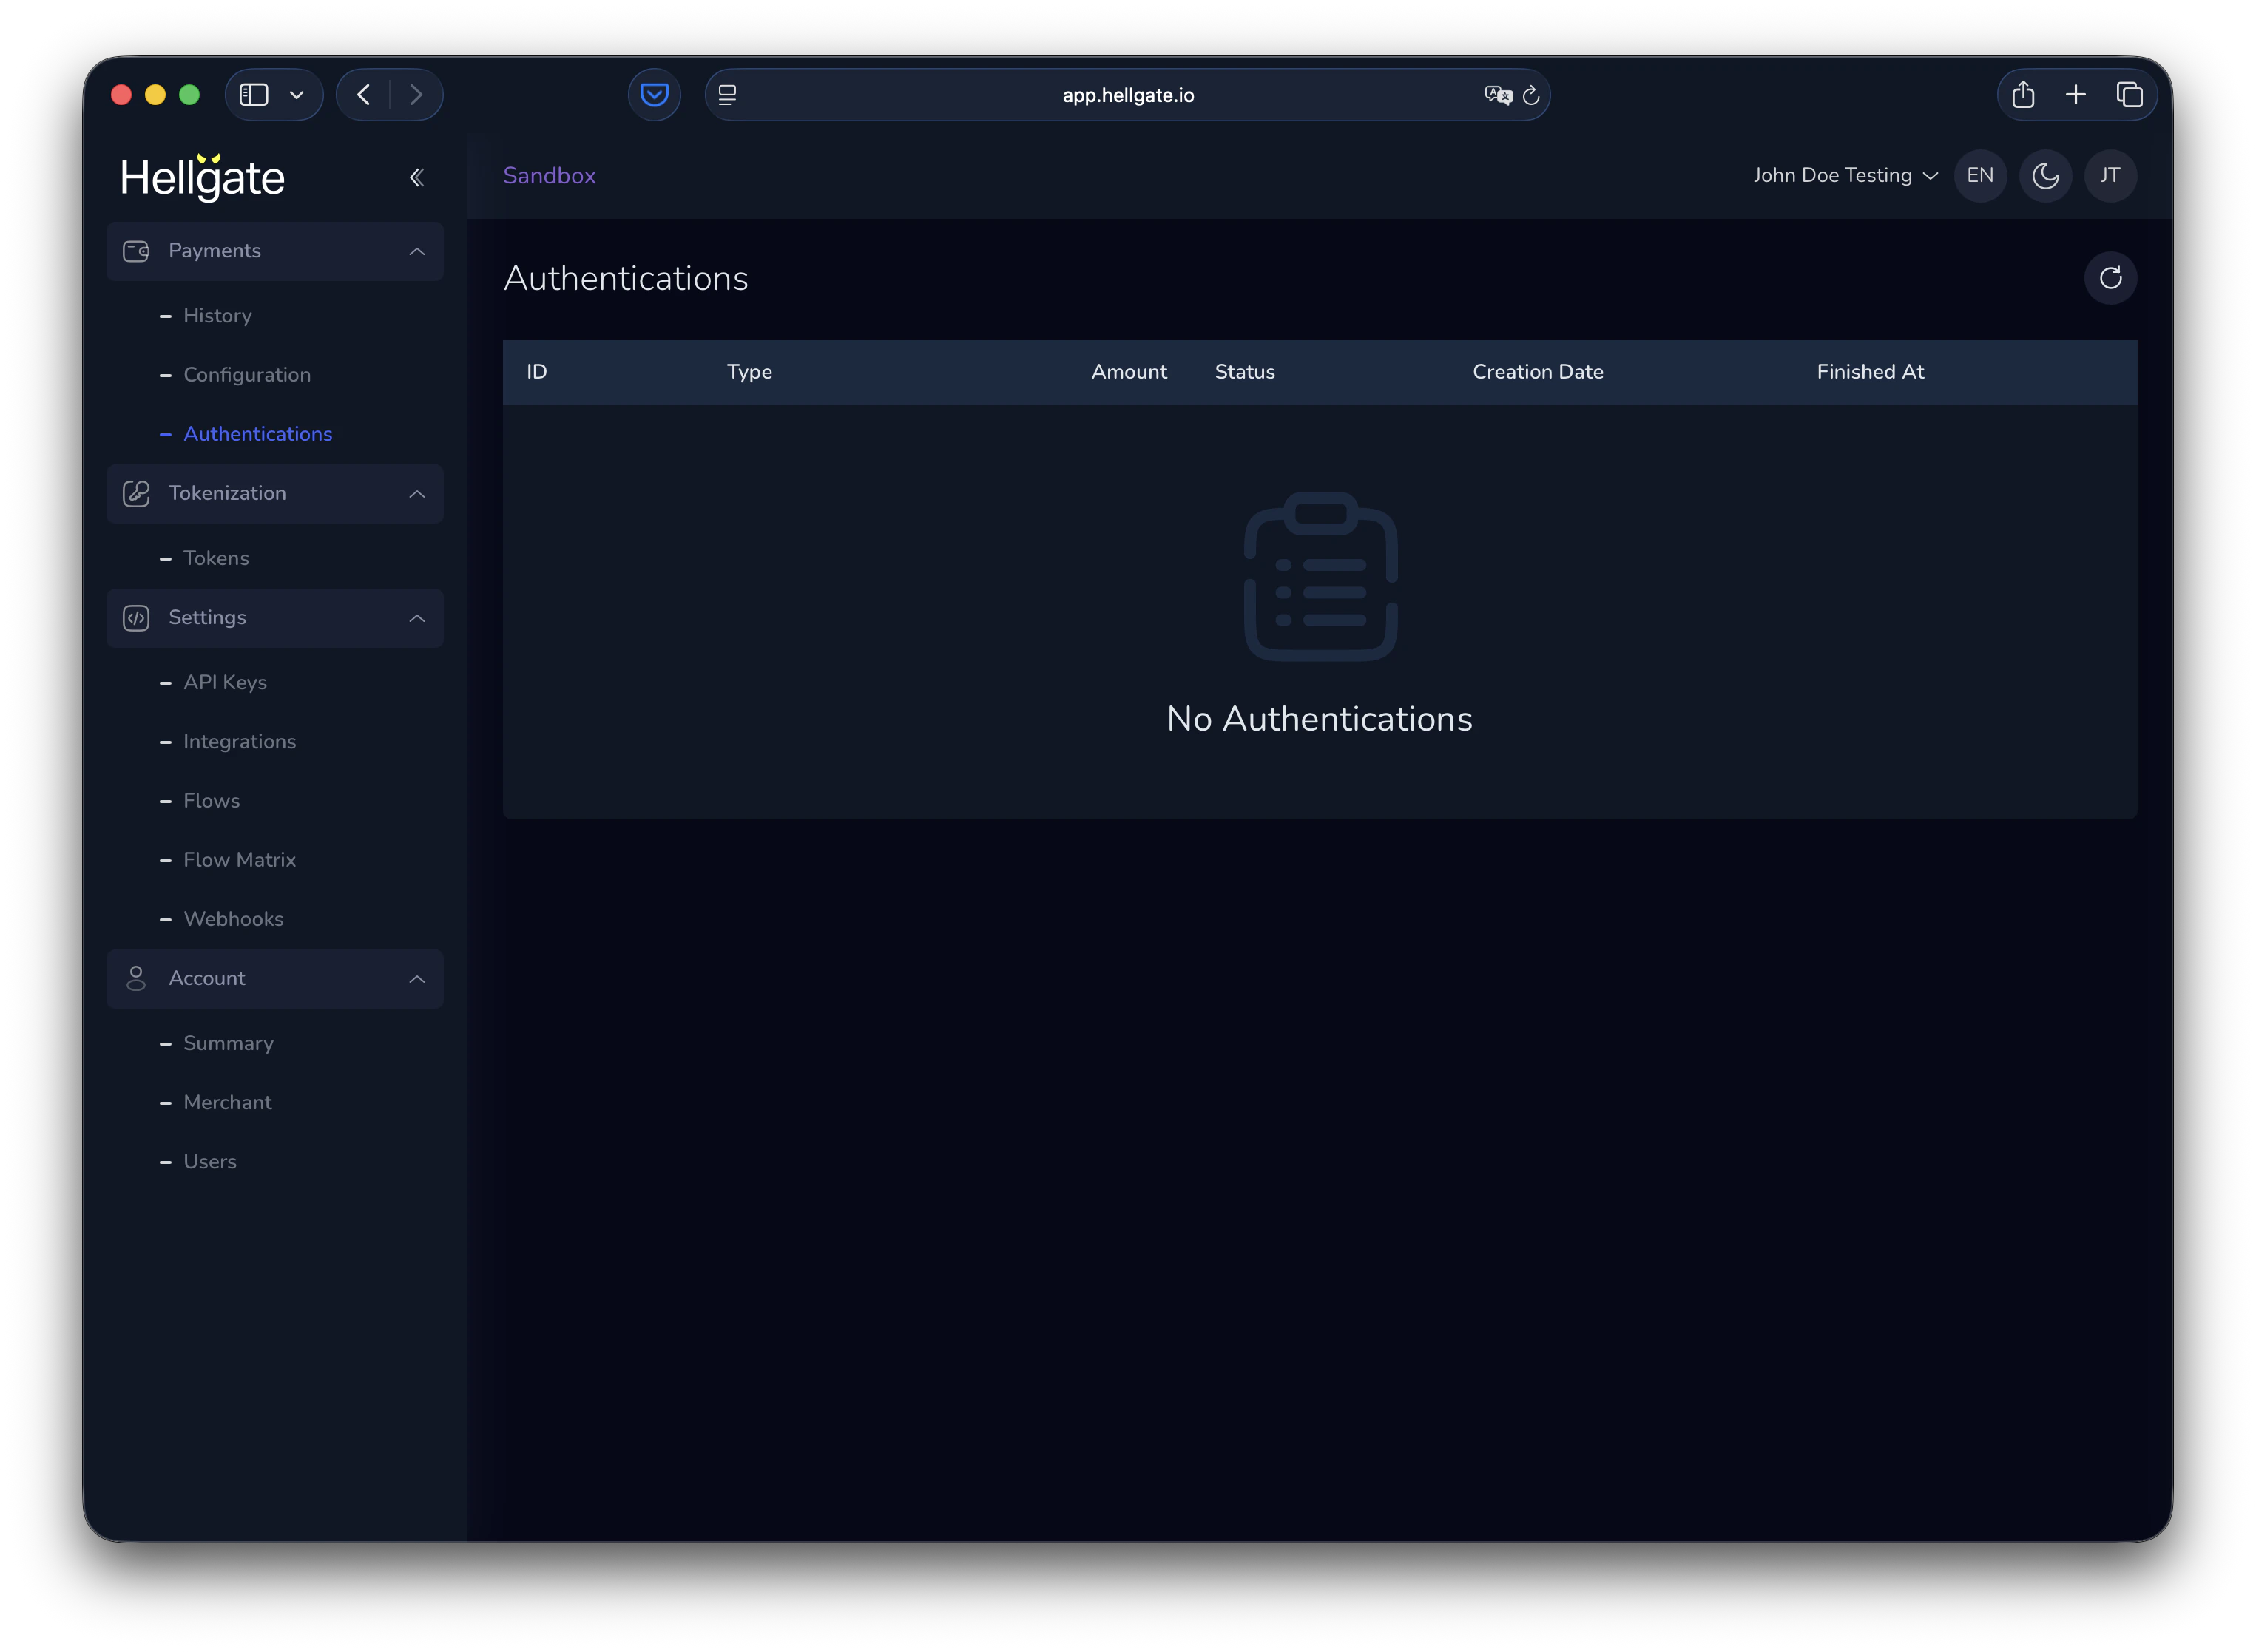Open the Tokens page

216,558
